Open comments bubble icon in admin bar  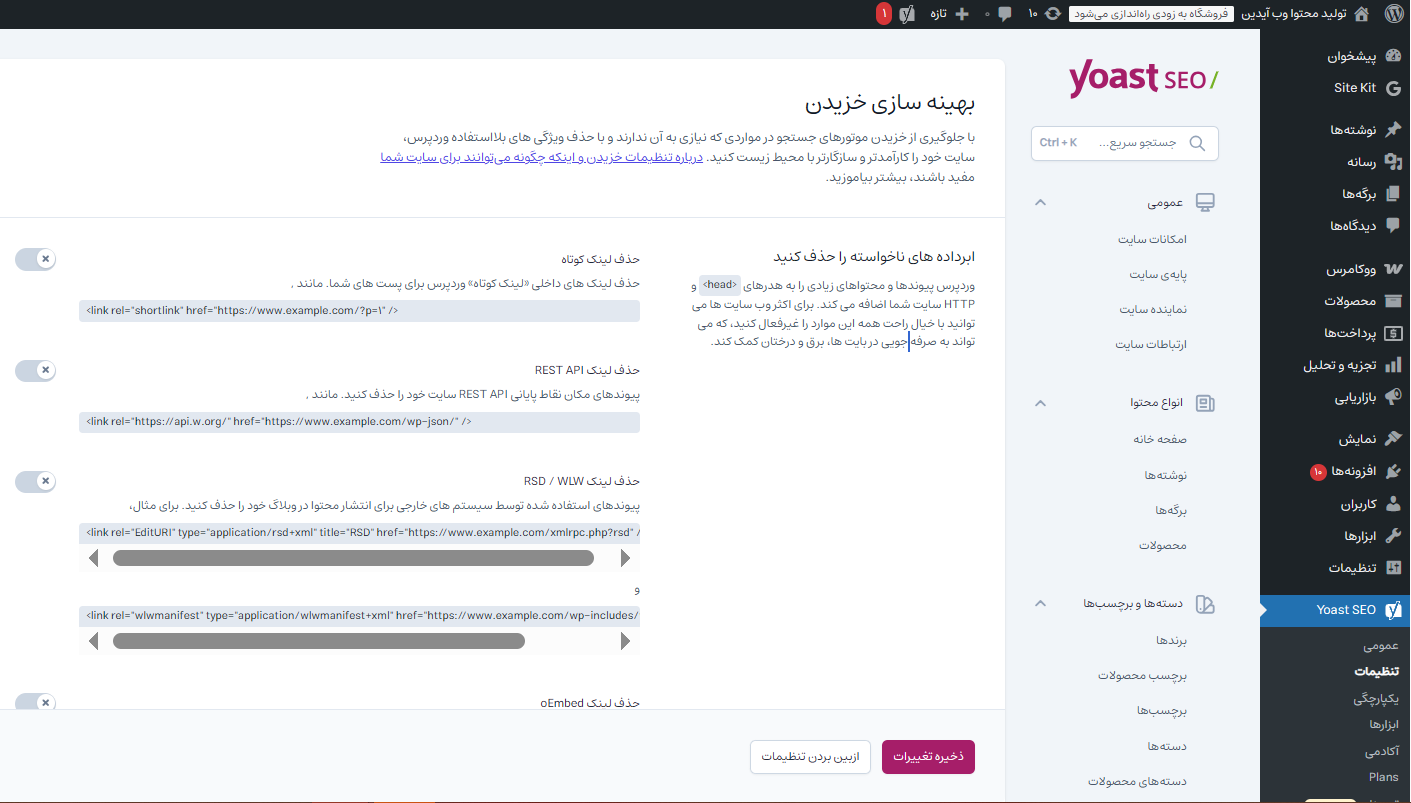point(1004,14)
